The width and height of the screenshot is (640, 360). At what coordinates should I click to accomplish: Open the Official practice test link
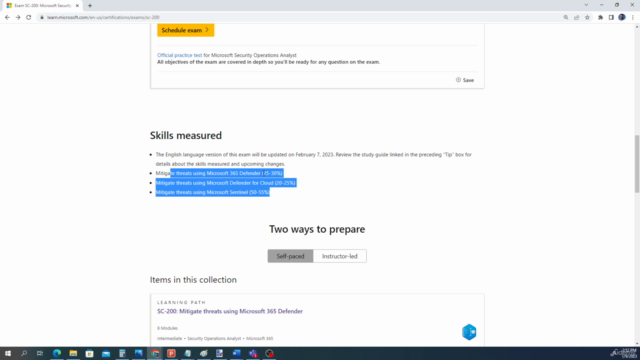pos(180,55)
